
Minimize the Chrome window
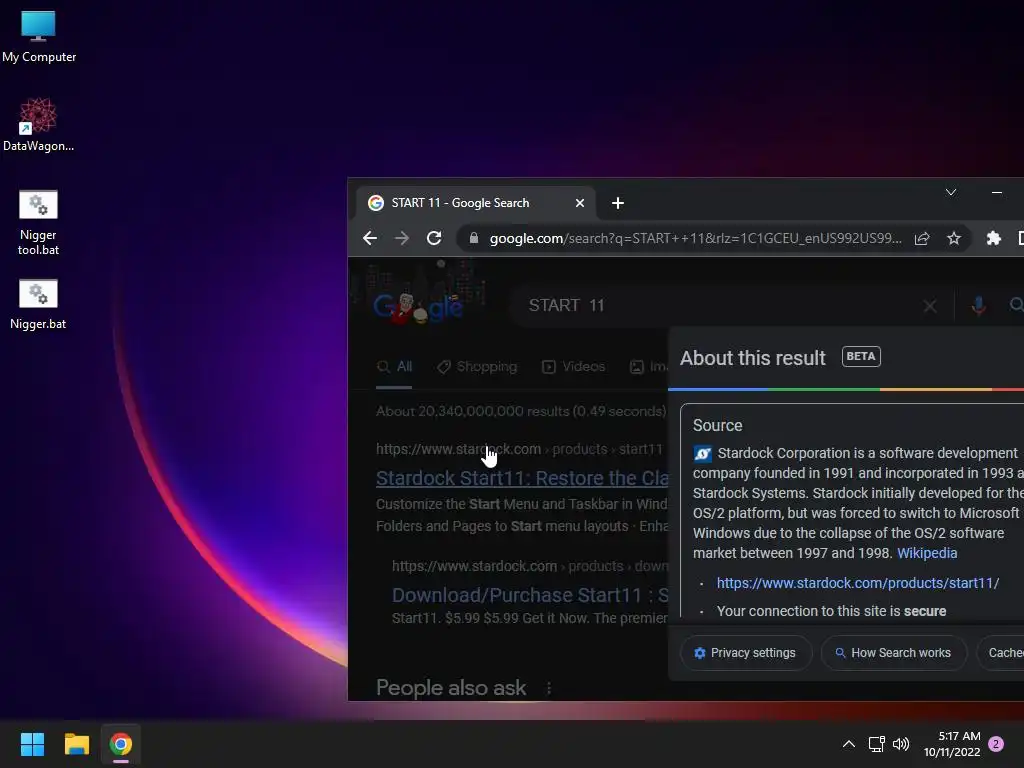point(997,192)
